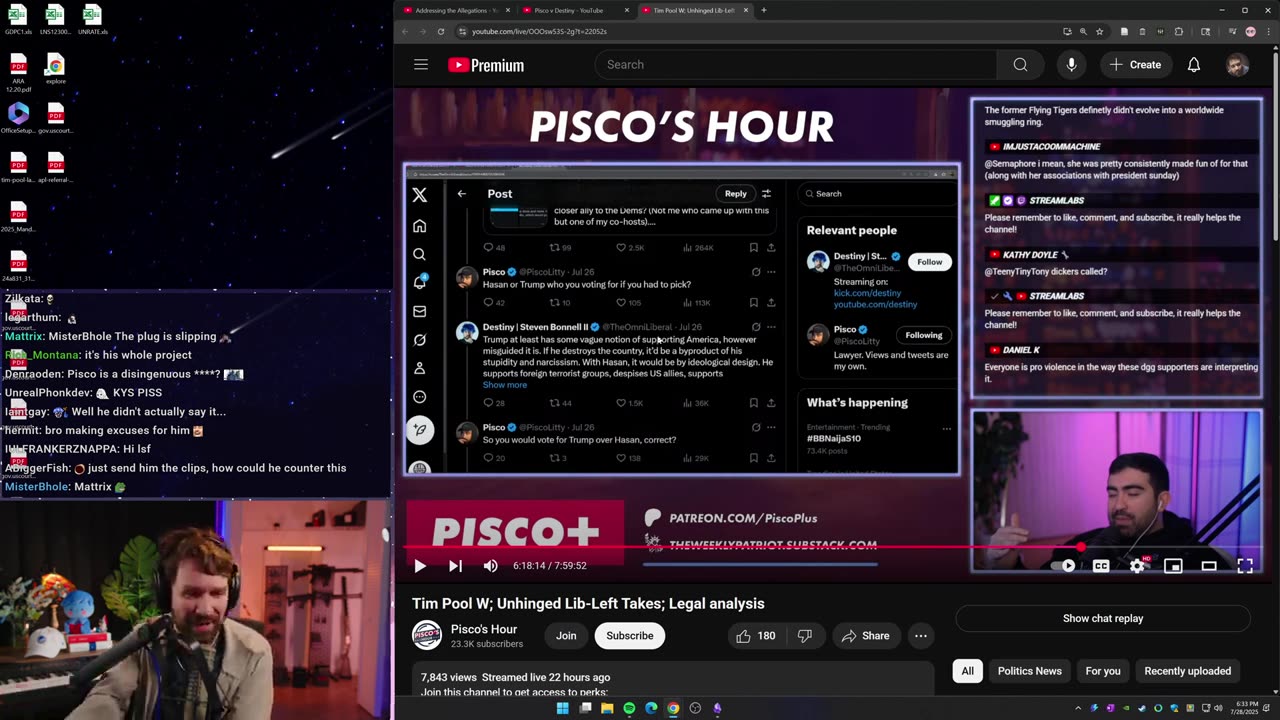
Task: Mute the video player volume
Action: coord(490,566)
